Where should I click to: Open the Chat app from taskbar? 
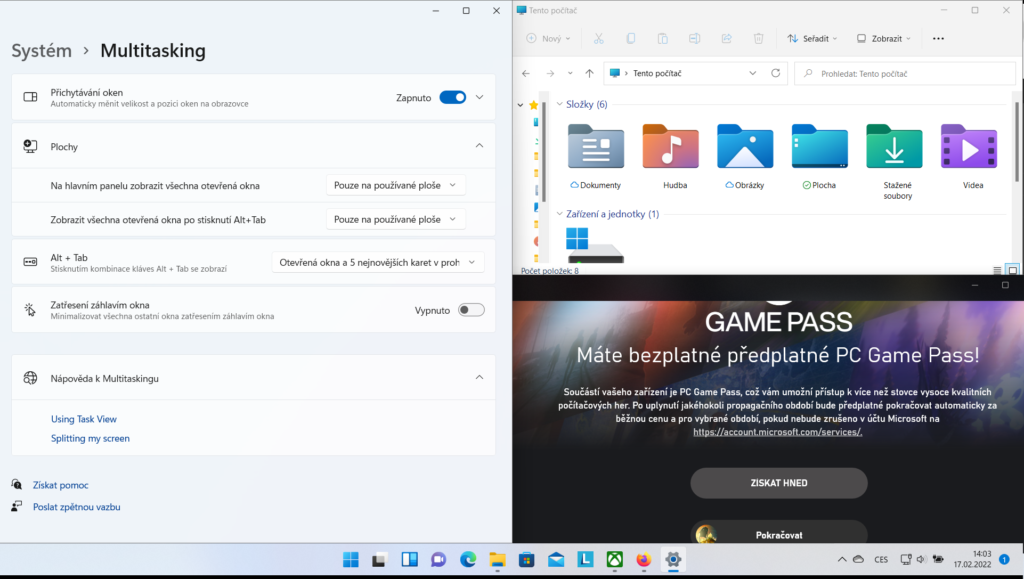[x=438, y=559]
